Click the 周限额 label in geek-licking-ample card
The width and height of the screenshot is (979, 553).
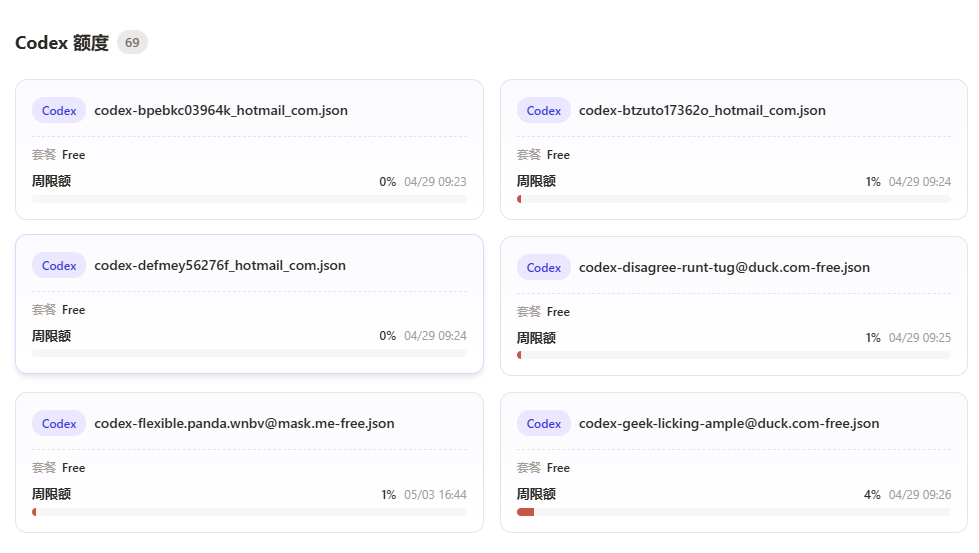click(x=536, y=494)
